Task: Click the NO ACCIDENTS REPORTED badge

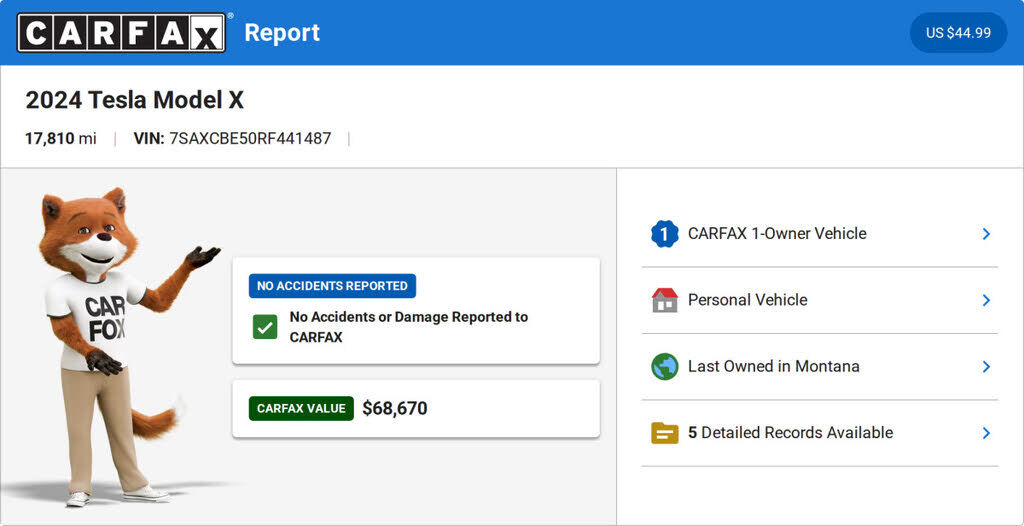Action: 332,286
